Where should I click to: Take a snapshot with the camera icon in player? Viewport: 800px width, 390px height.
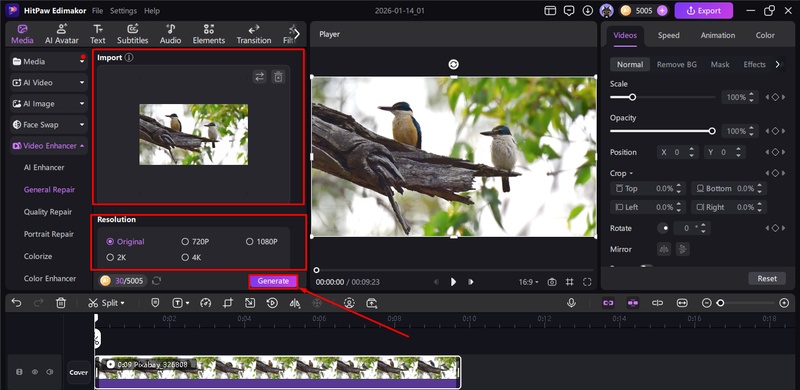(x=552, y=282)
